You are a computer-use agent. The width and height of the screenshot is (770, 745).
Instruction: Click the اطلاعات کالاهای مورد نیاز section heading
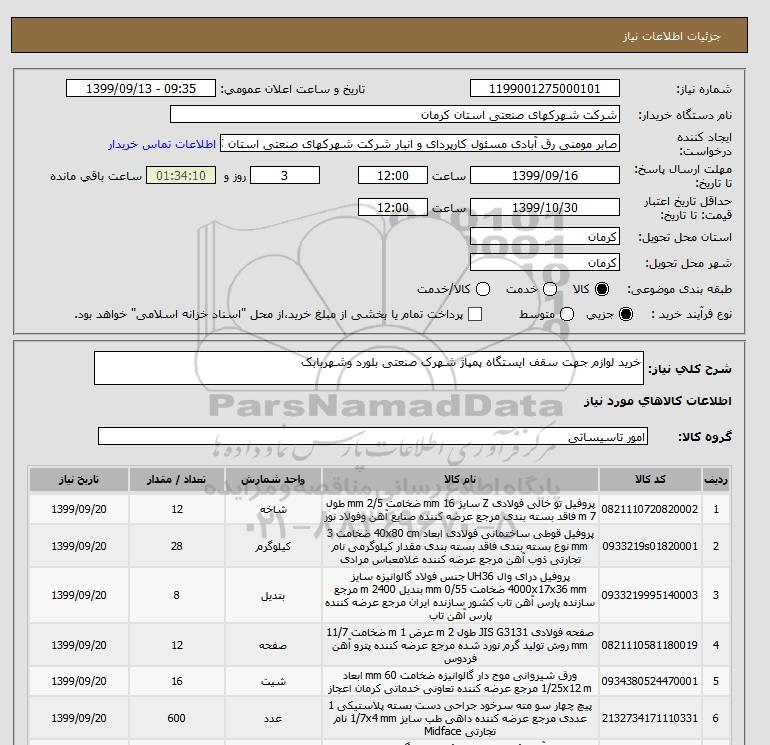point(657,401)
